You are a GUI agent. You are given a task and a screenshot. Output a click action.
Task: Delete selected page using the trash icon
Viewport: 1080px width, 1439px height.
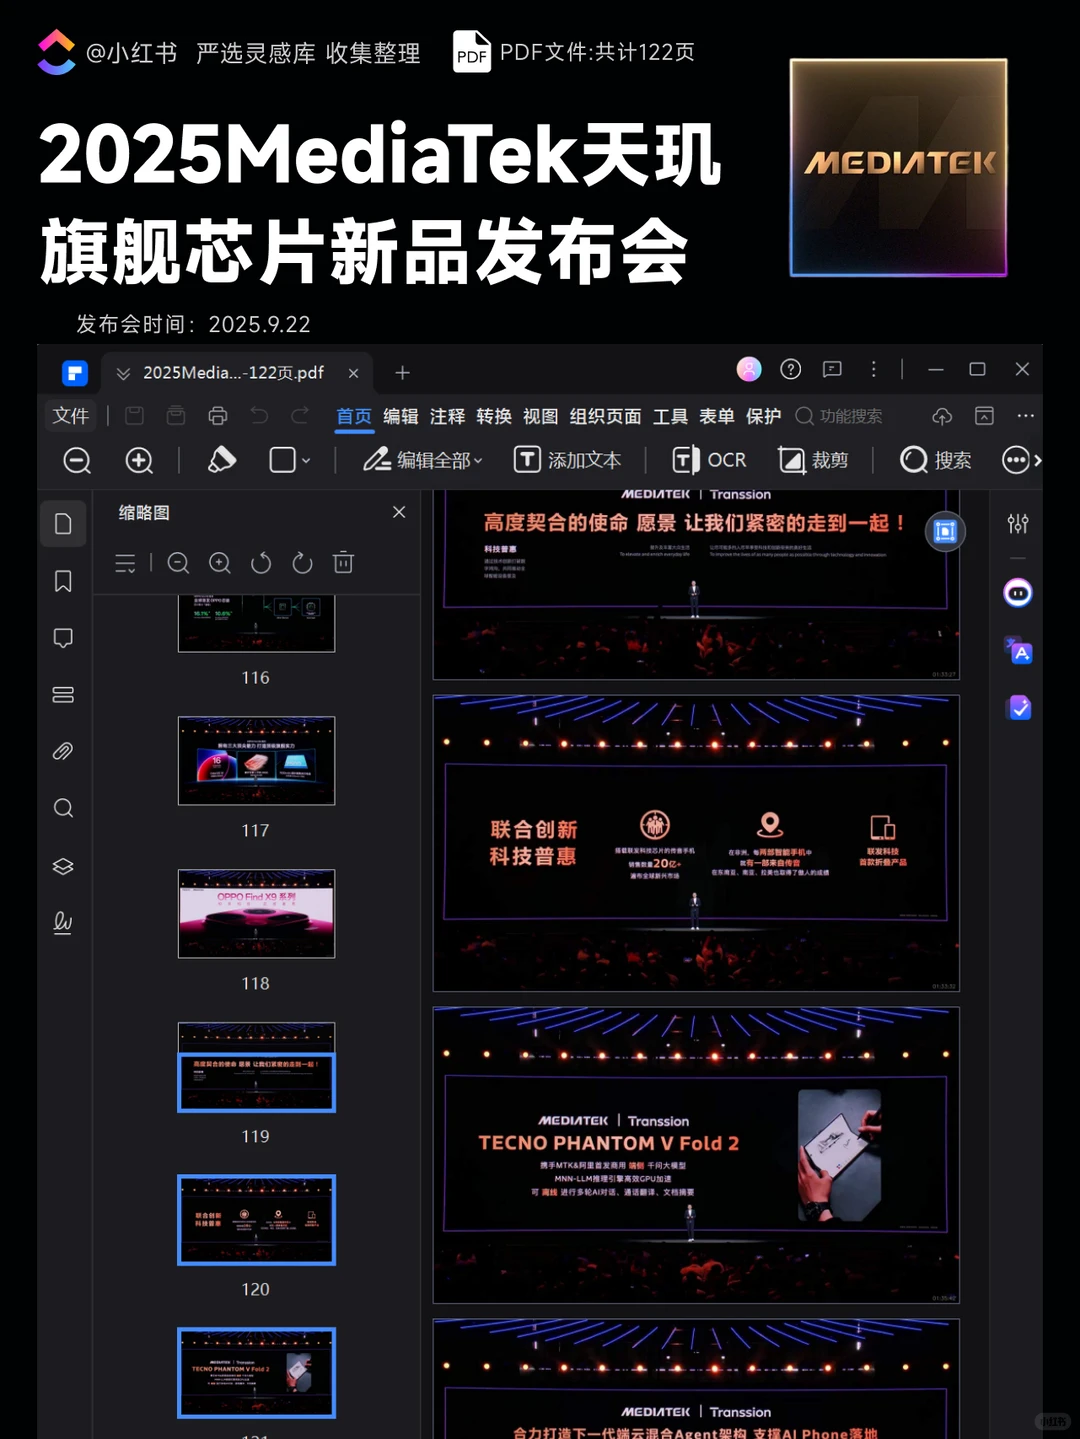[344, 563]
